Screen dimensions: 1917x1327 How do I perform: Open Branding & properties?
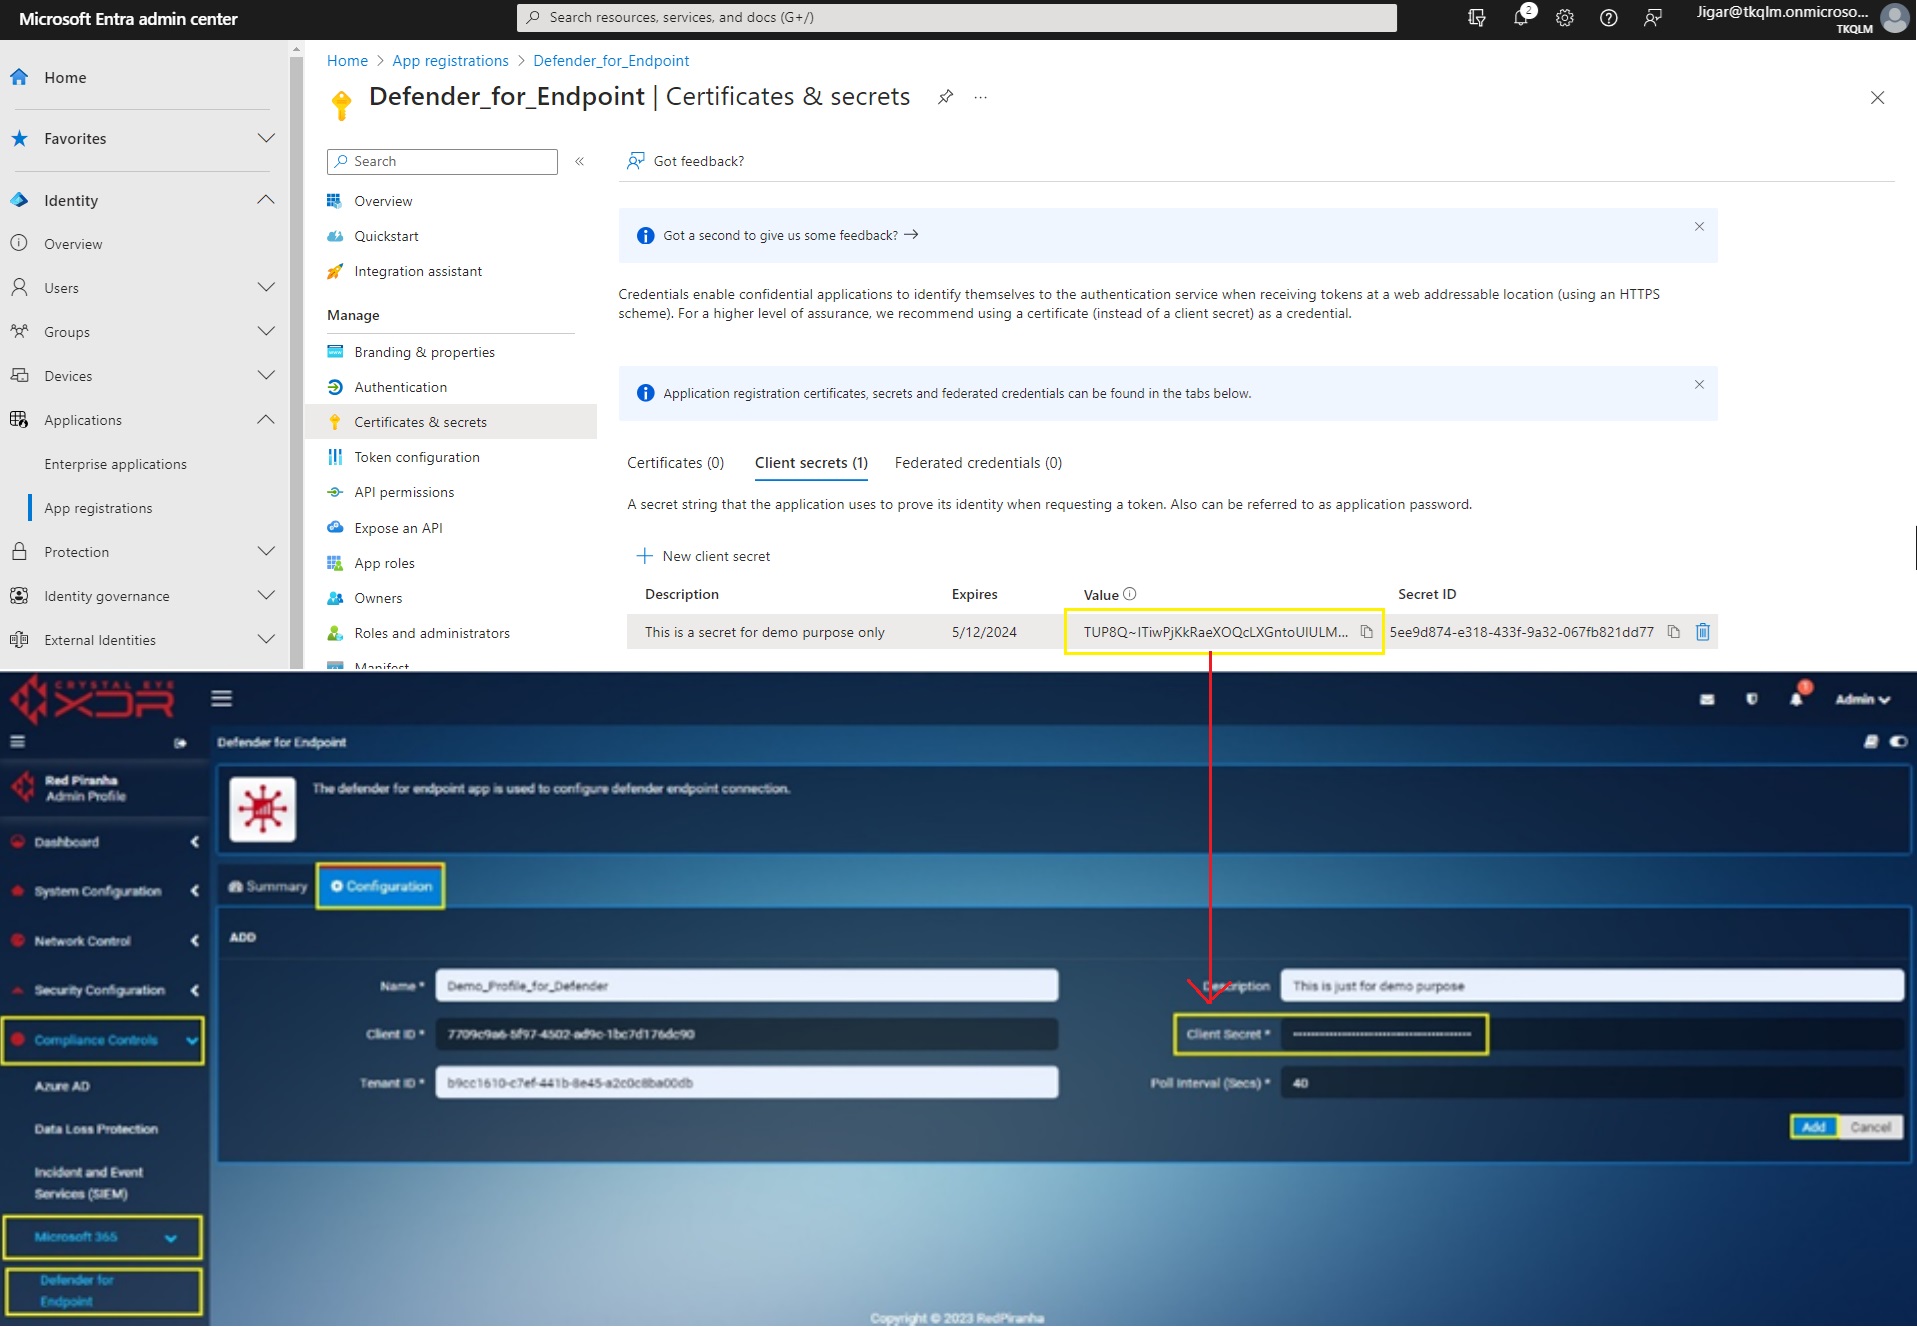pyautogui.click(x=424, y=352)
